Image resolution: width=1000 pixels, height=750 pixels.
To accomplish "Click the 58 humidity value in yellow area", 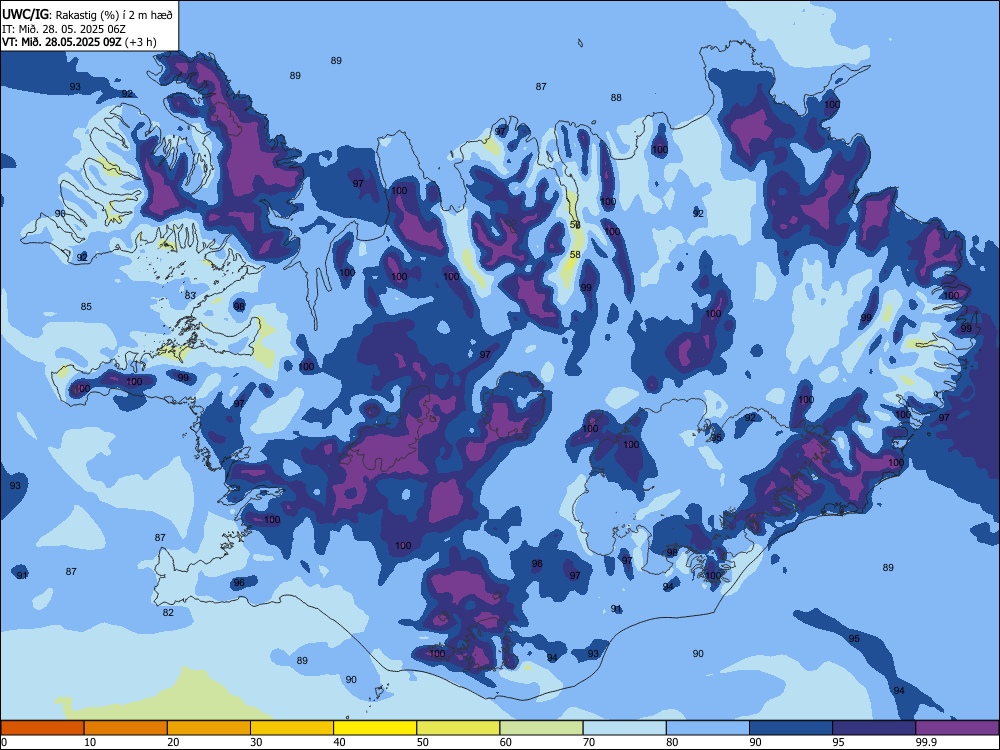I will [x=575, y=254].
